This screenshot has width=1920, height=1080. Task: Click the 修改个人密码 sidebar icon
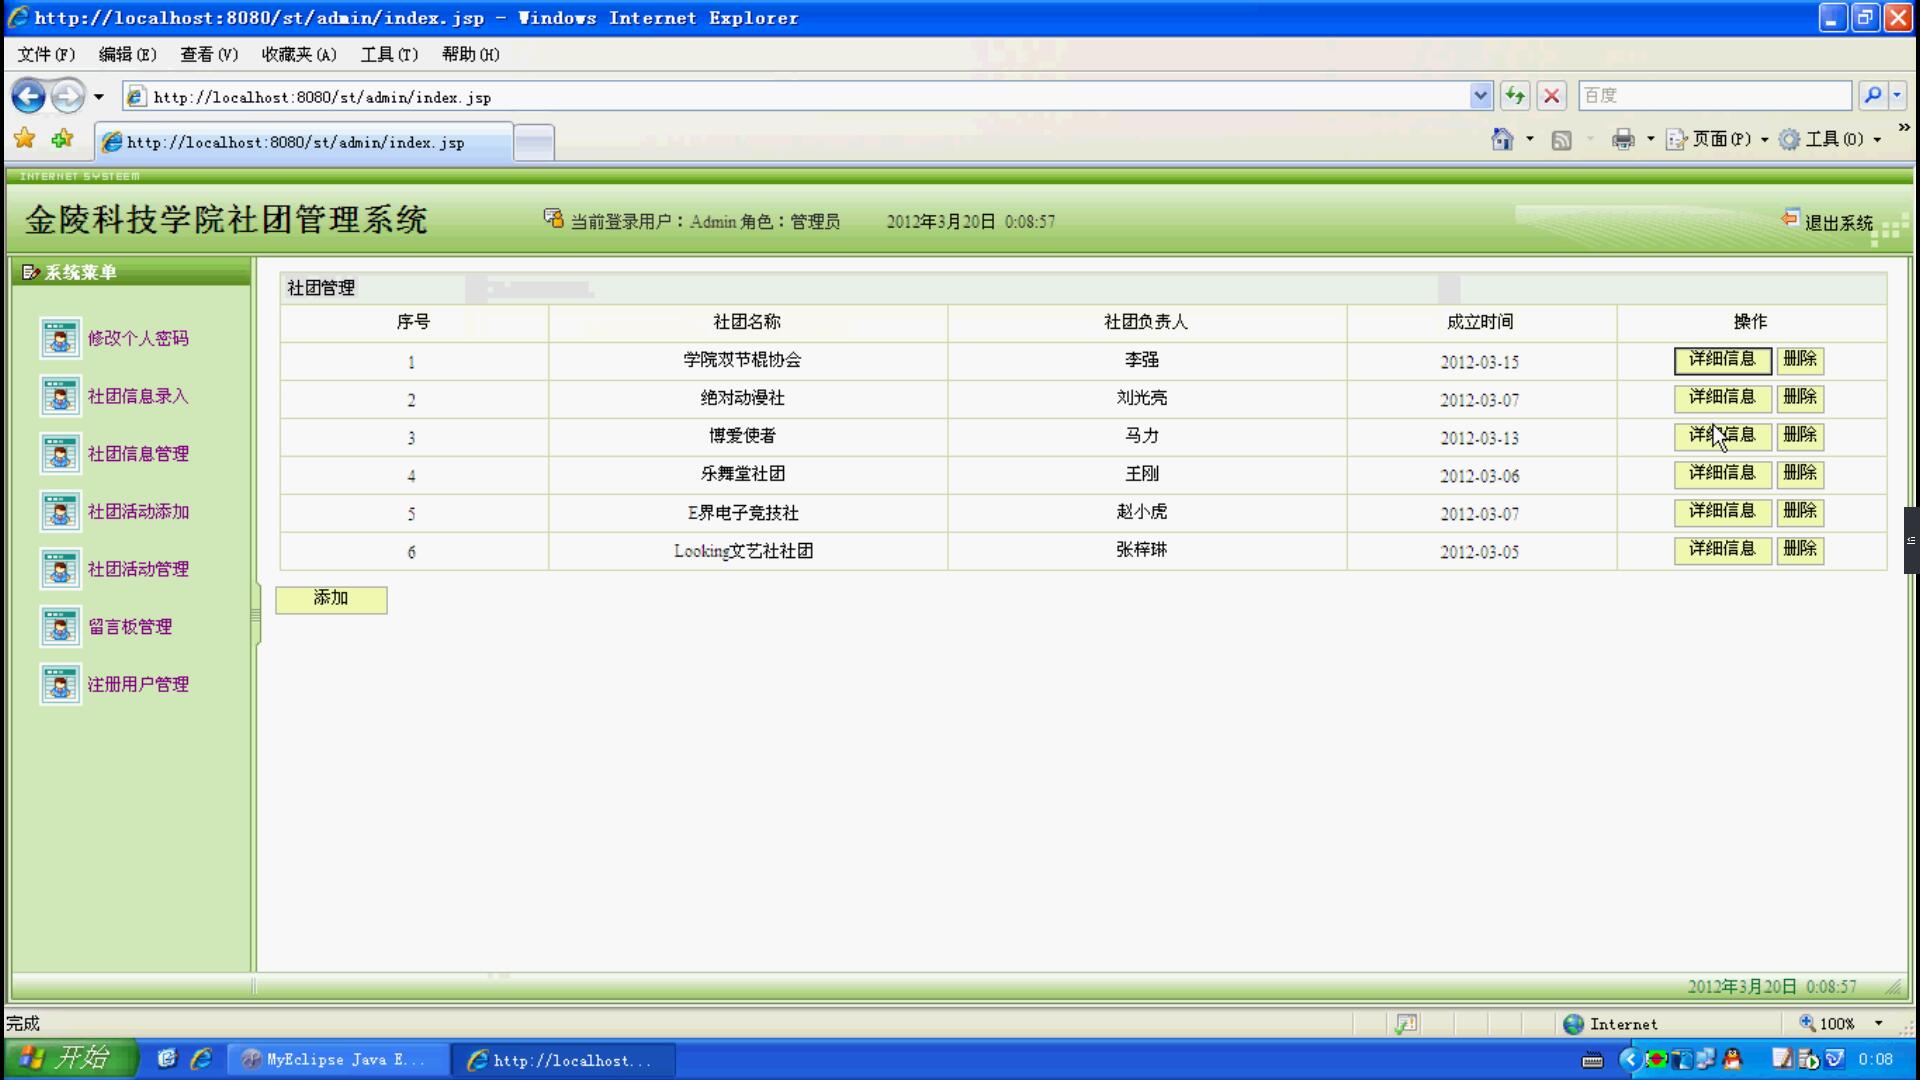[x=60, y=339]
